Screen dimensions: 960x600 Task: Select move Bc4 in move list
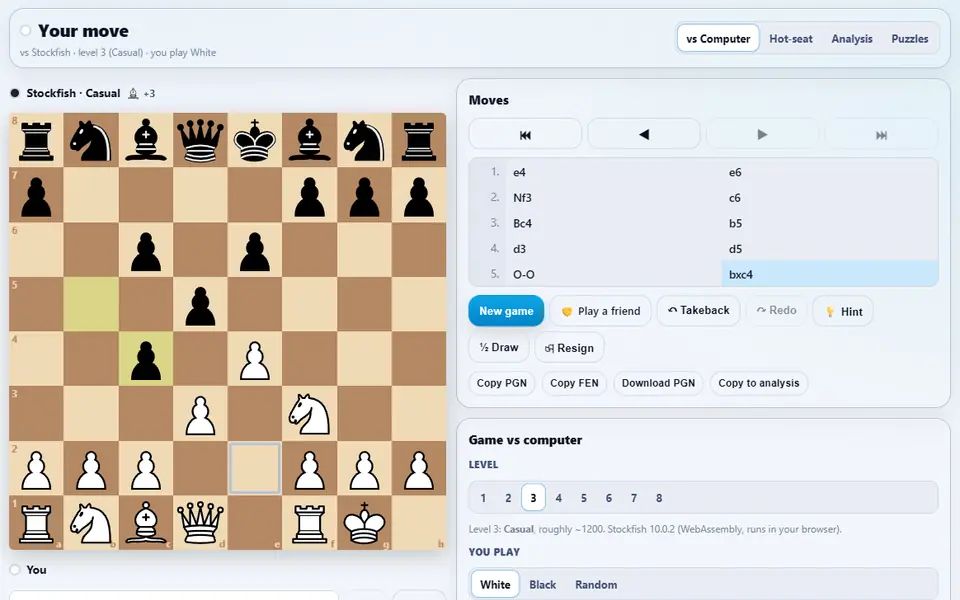tap(614, 223)
